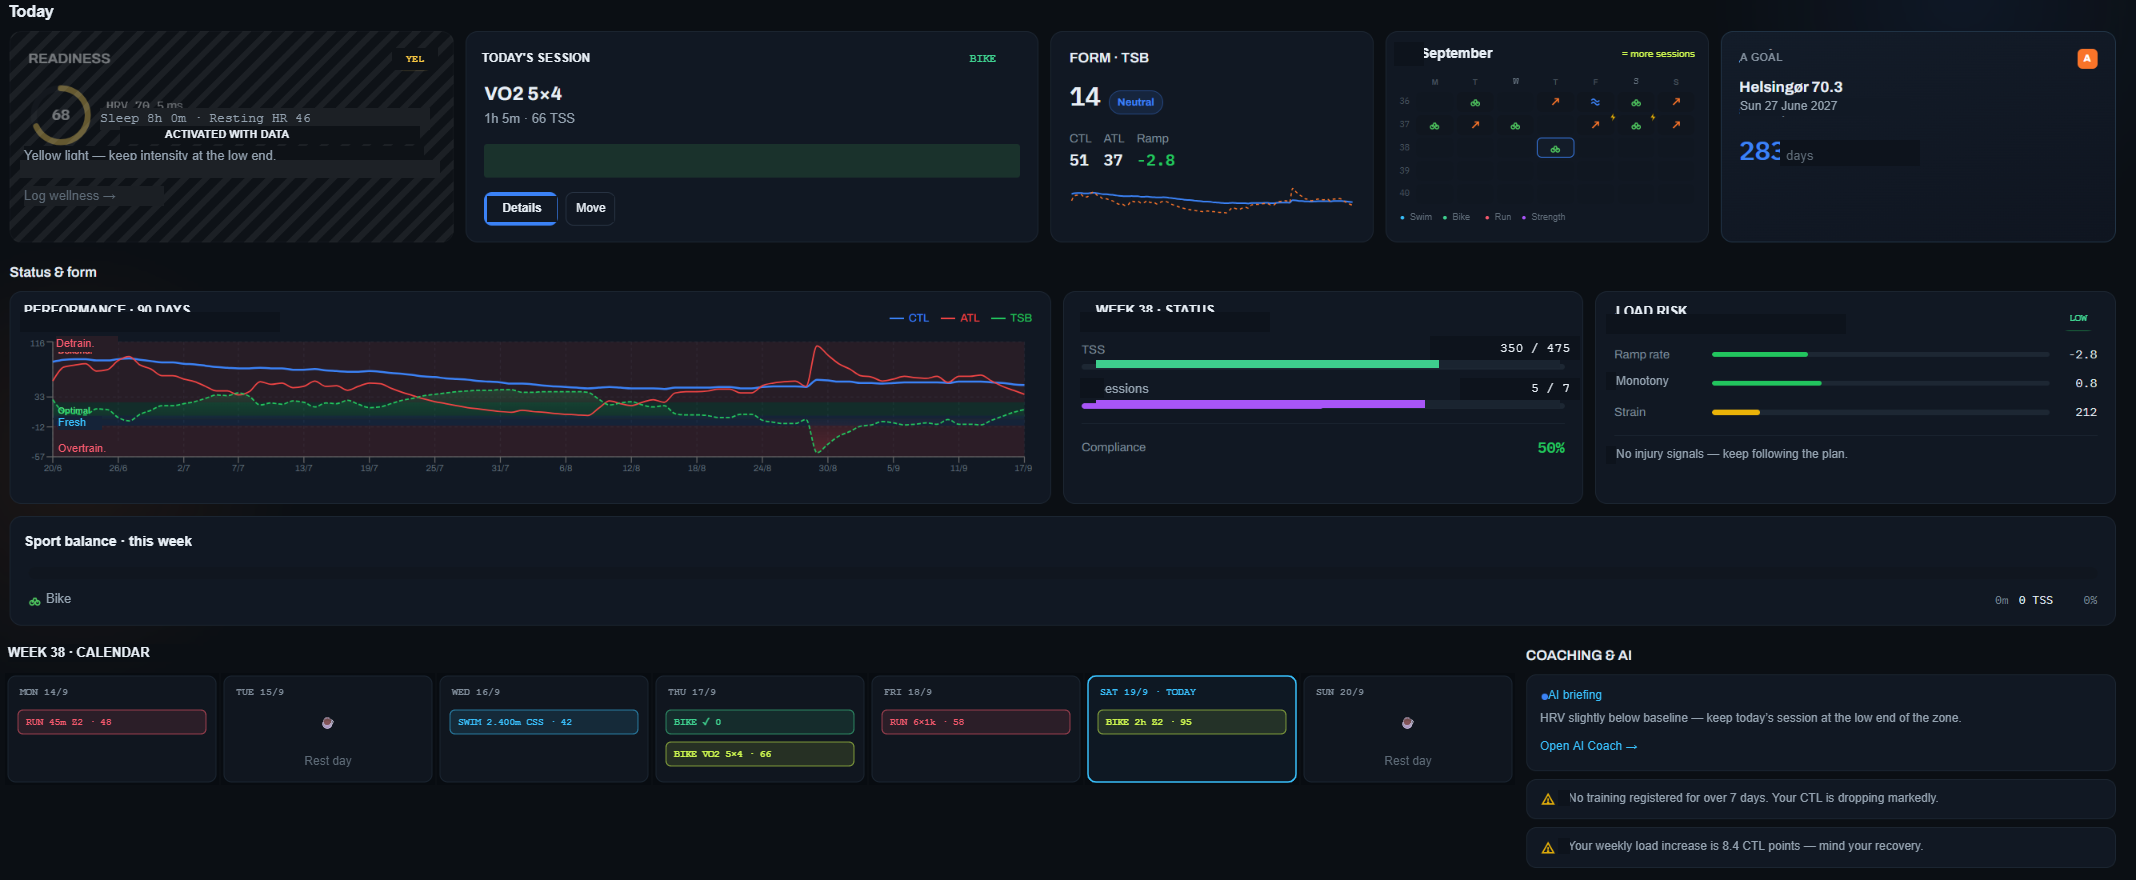Open Details for today's VO2 session
2136x880 pixels.
521,208
